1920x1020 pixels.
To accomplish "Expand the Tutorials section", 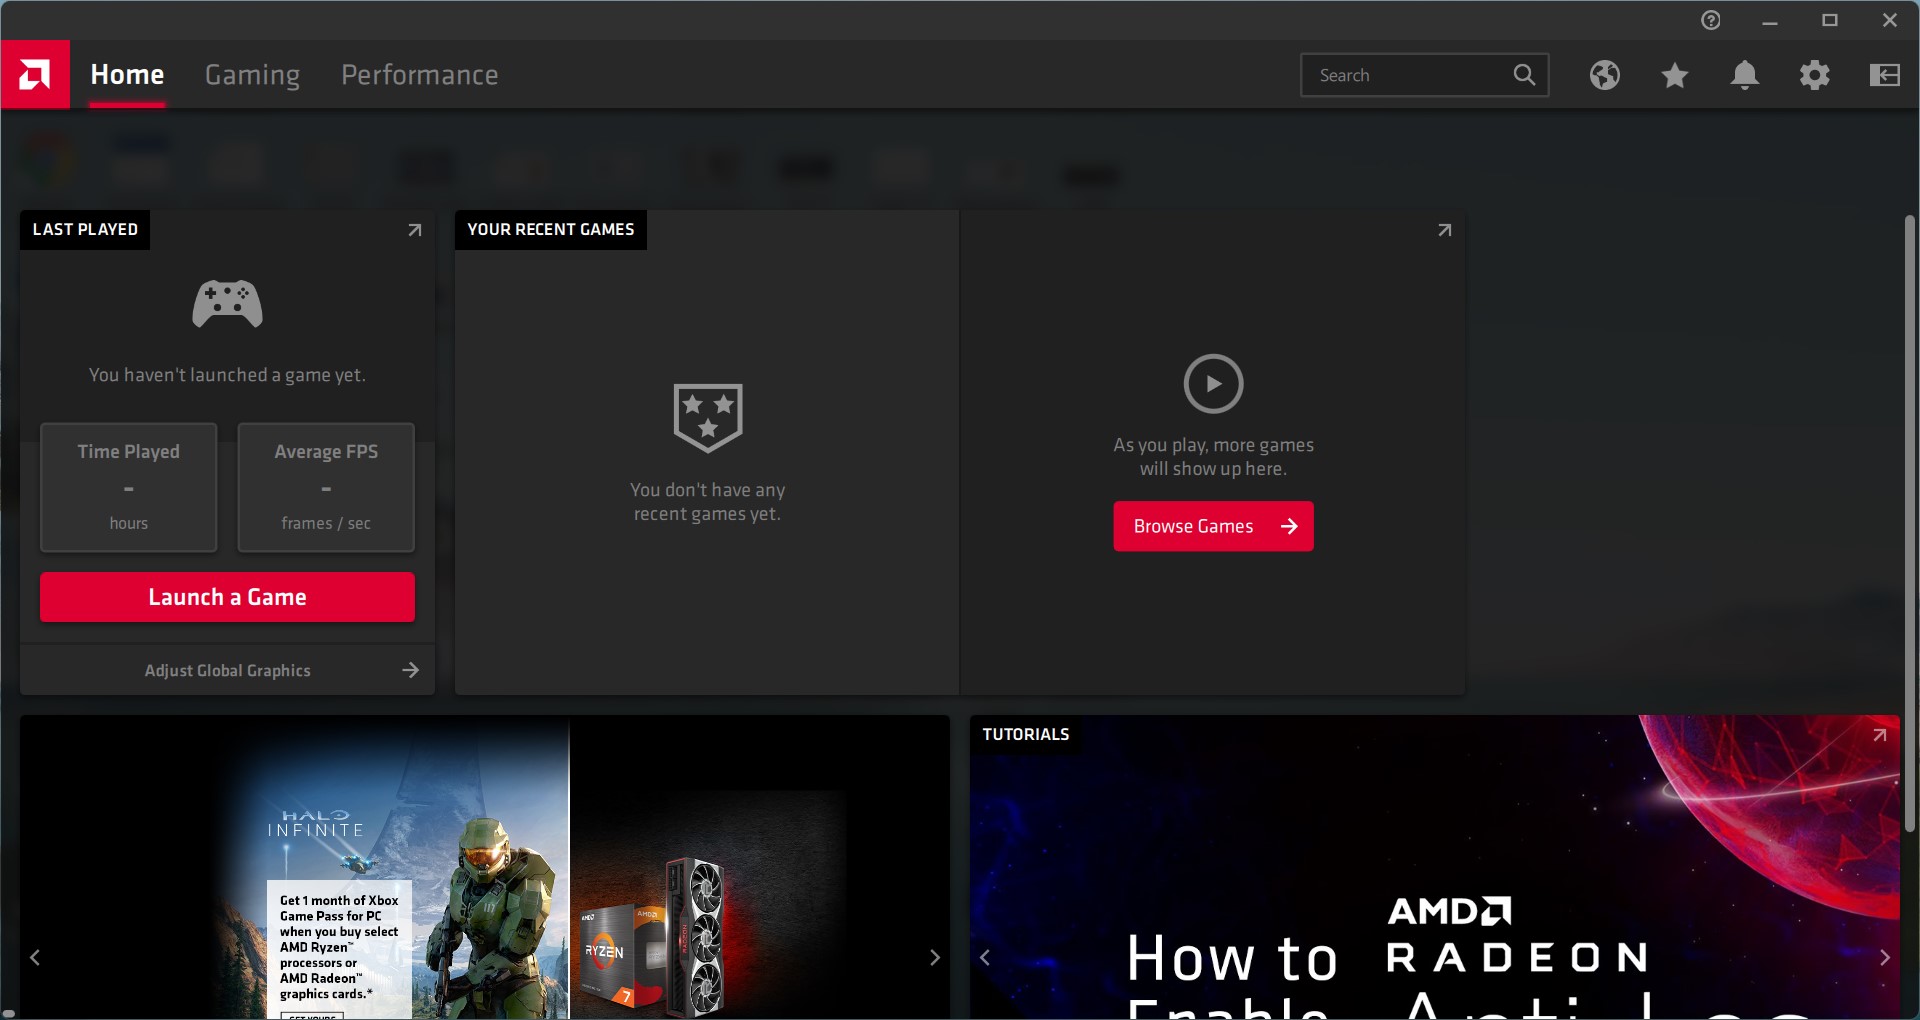I will click(1881, 733).
